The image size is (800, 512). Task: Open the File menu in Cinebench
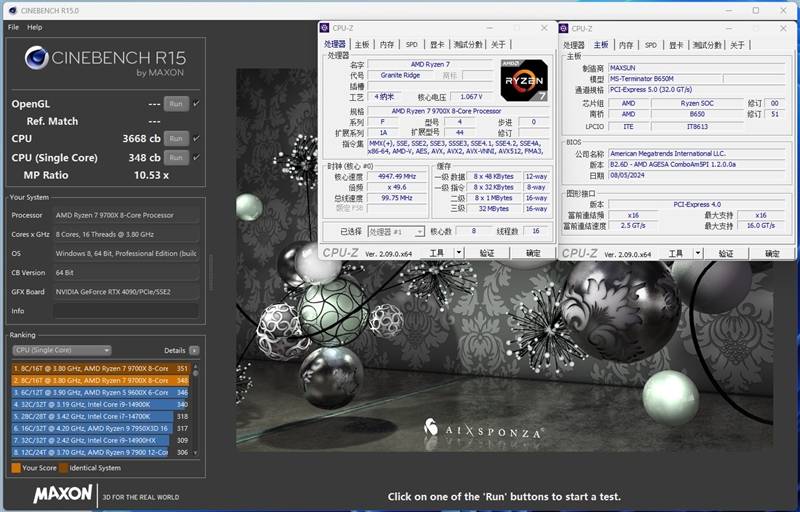(13, 27)
